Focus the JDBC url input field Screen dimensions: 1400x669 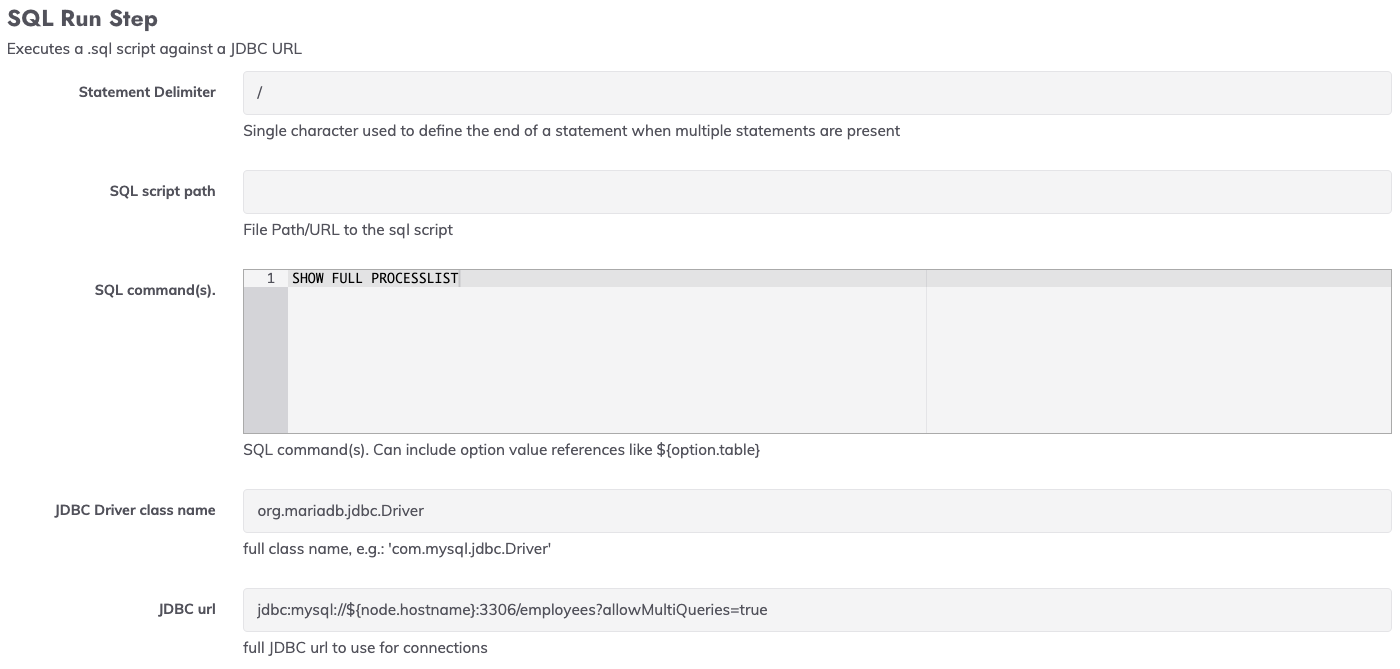817,609
